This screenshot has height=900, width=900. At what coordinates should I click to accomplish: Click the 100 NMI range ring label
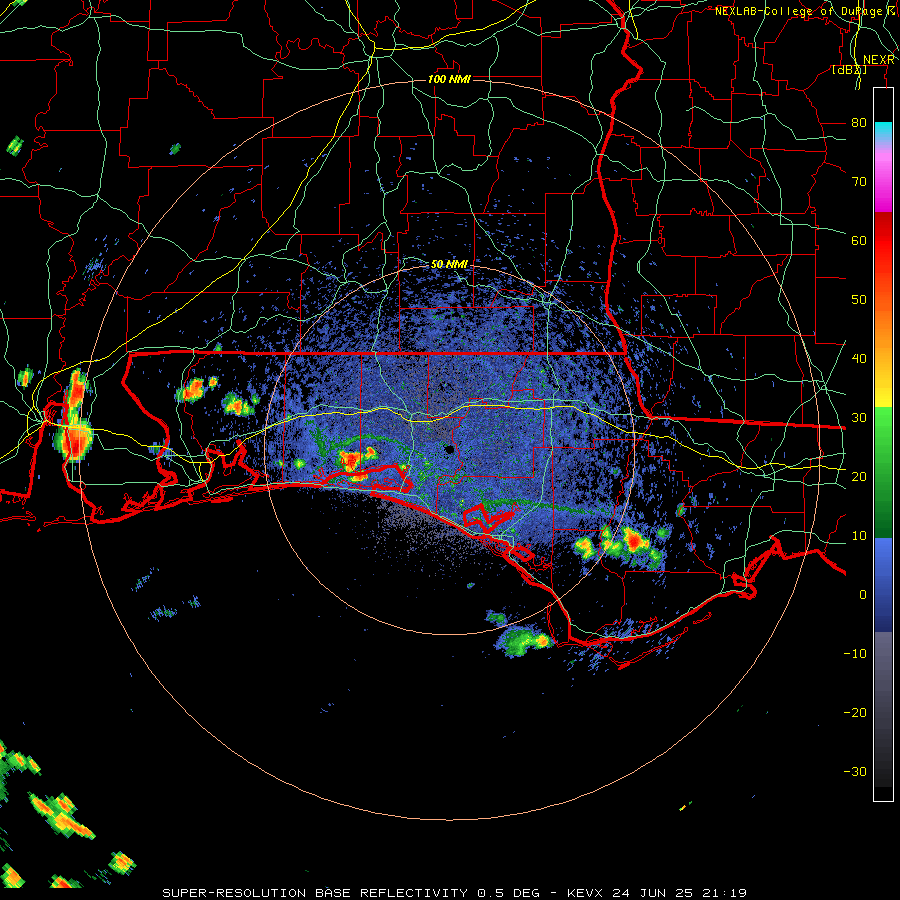coord(449,79)
